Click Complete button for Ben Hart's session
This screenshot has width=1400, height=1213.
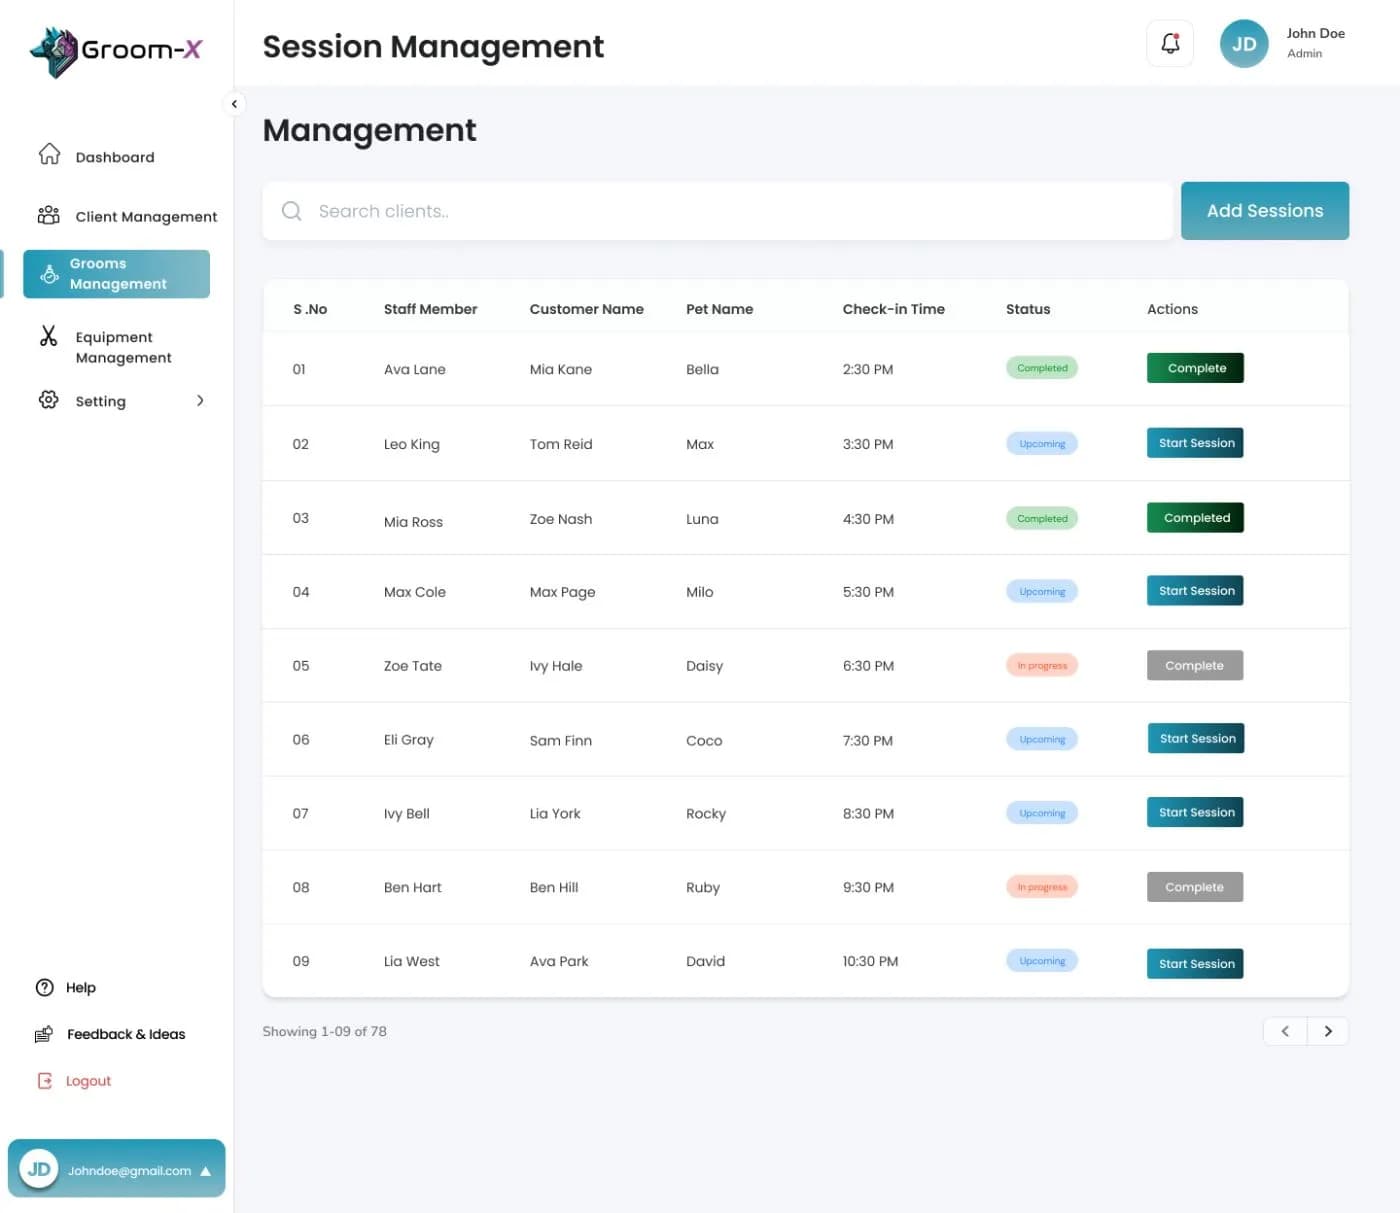[1195, 887]
